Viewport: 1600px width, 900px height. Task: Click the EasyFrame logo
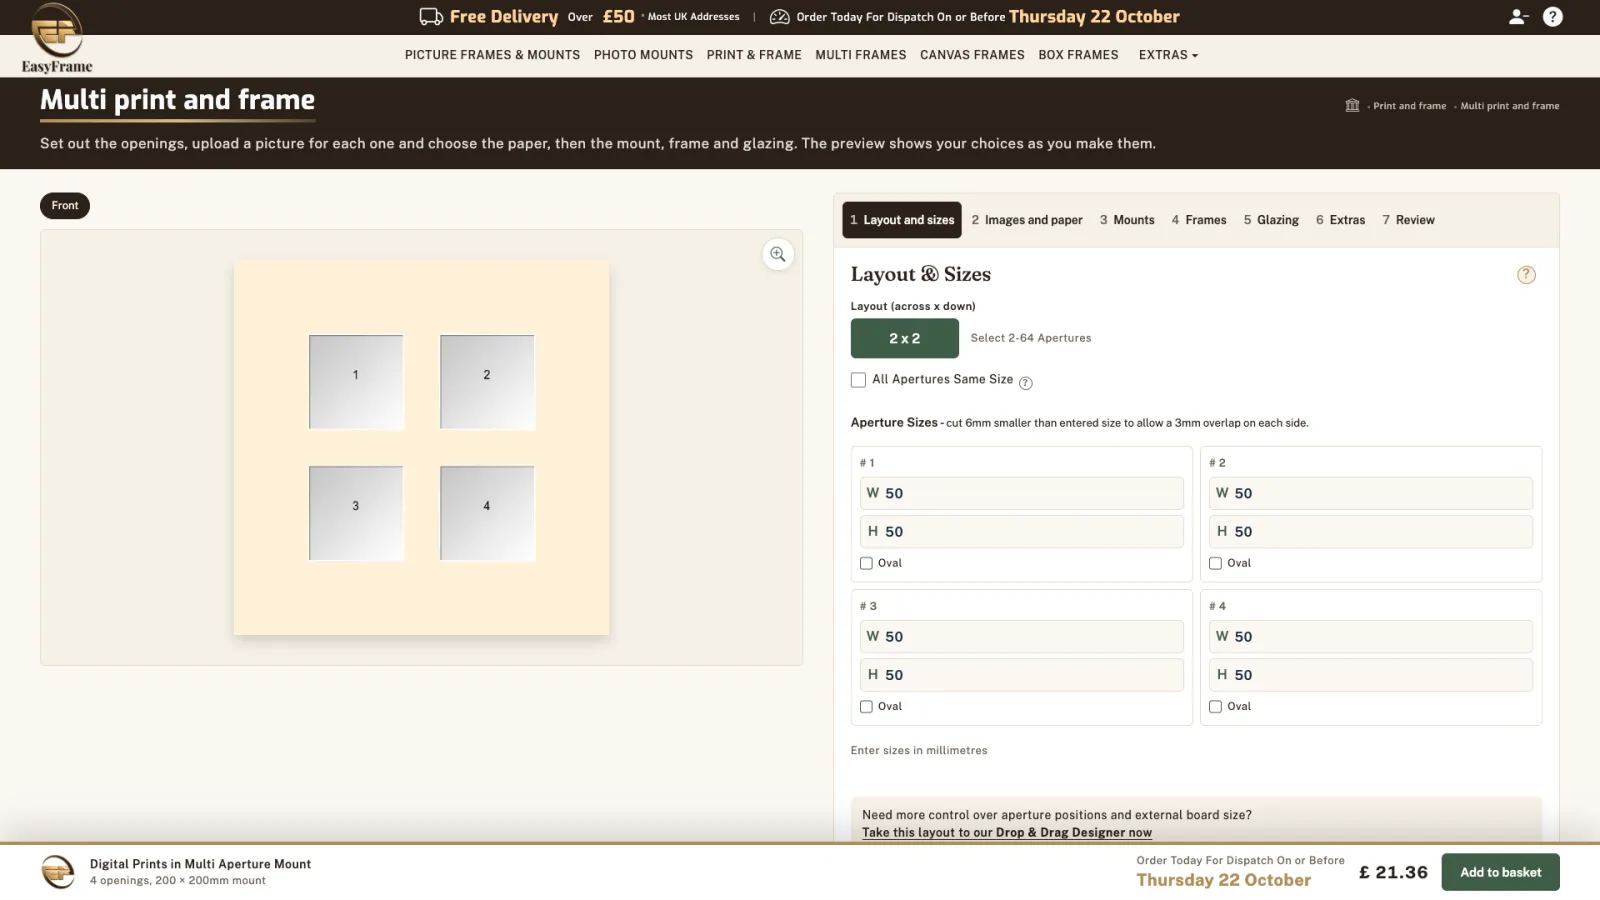click(x=57, y=38)
